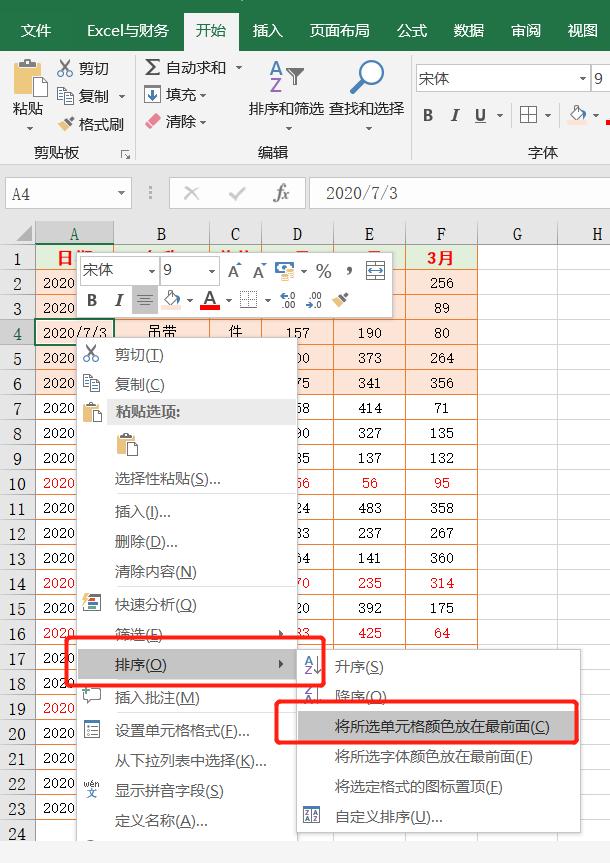610x863 pixels.
Task: Click the Fill (填充) down-arrow icon
Action: pyautogui.click(x=152, y=94)
